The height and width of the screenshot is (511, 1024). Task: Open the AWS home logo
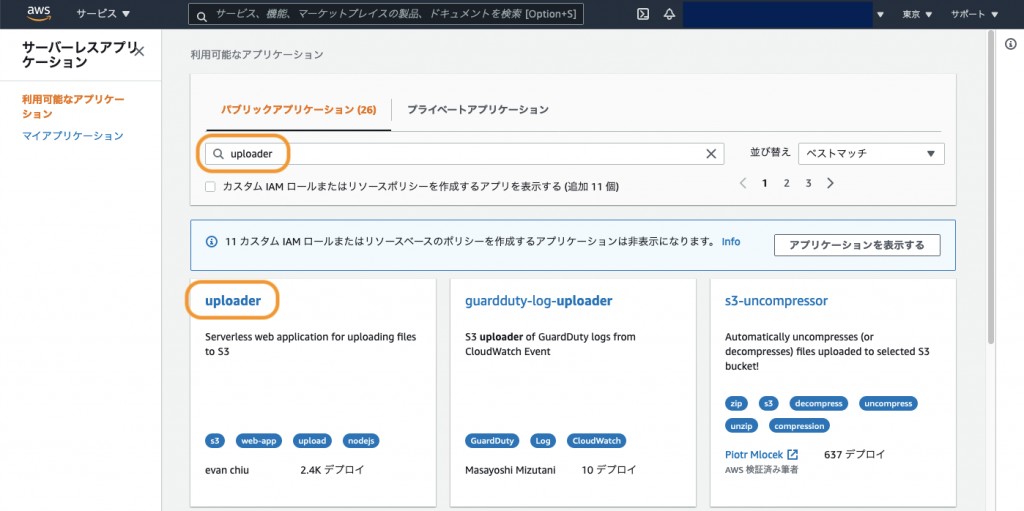(39, 14)
